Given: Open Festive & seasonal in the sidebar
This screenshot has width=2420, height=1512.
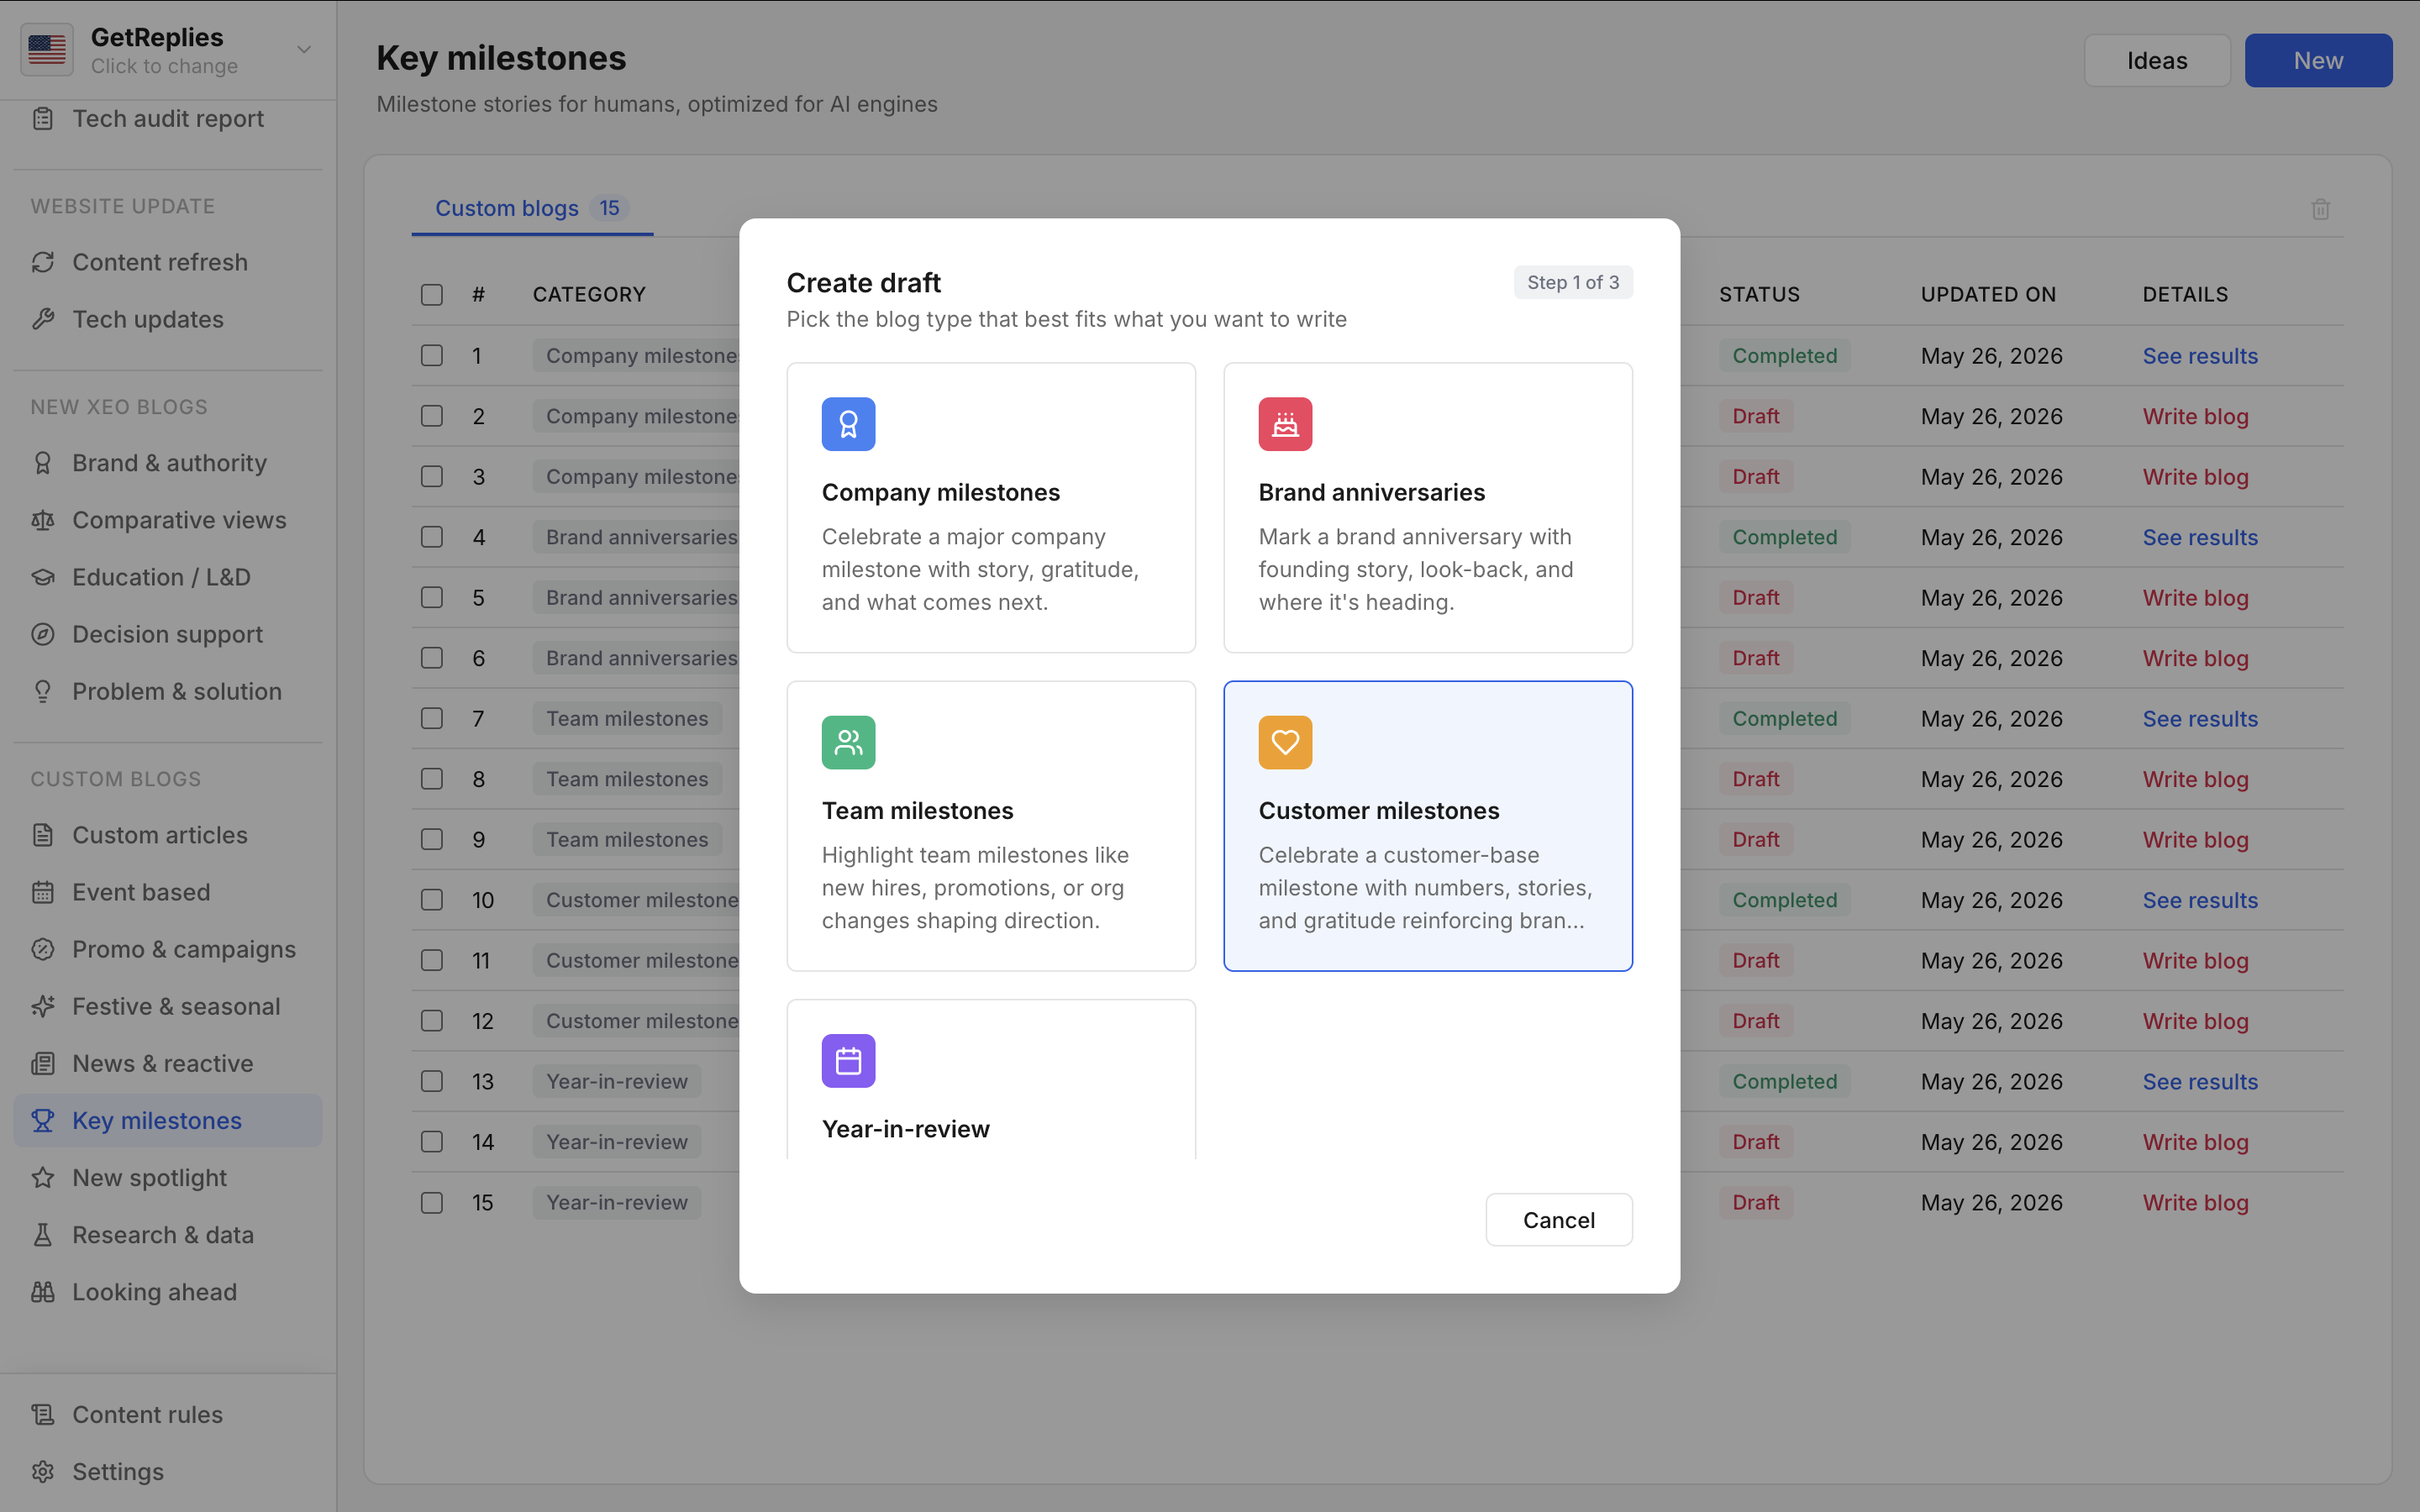Looking at the screenshot, I should (168, 1006).
